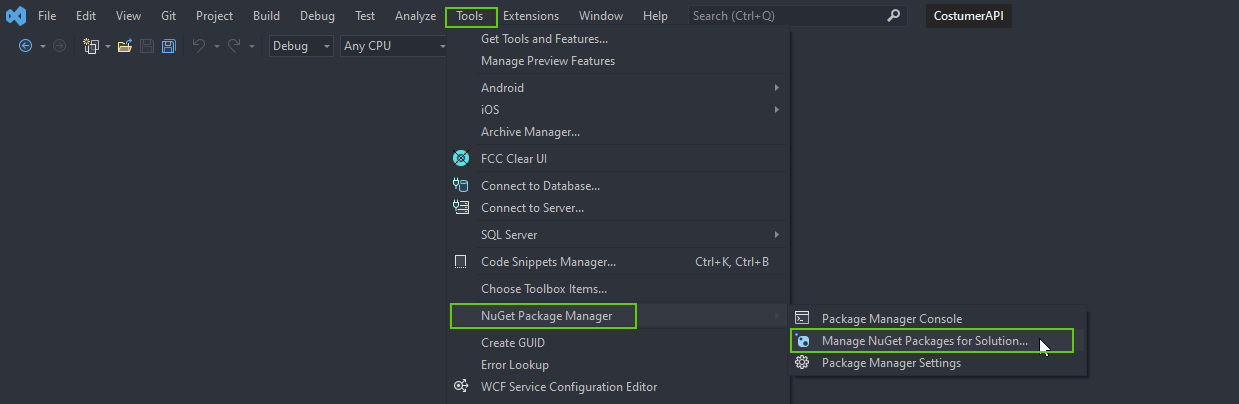The image size is (1239, 404).
Task: Click the undo arrow icon
Action: coord(199,46)
